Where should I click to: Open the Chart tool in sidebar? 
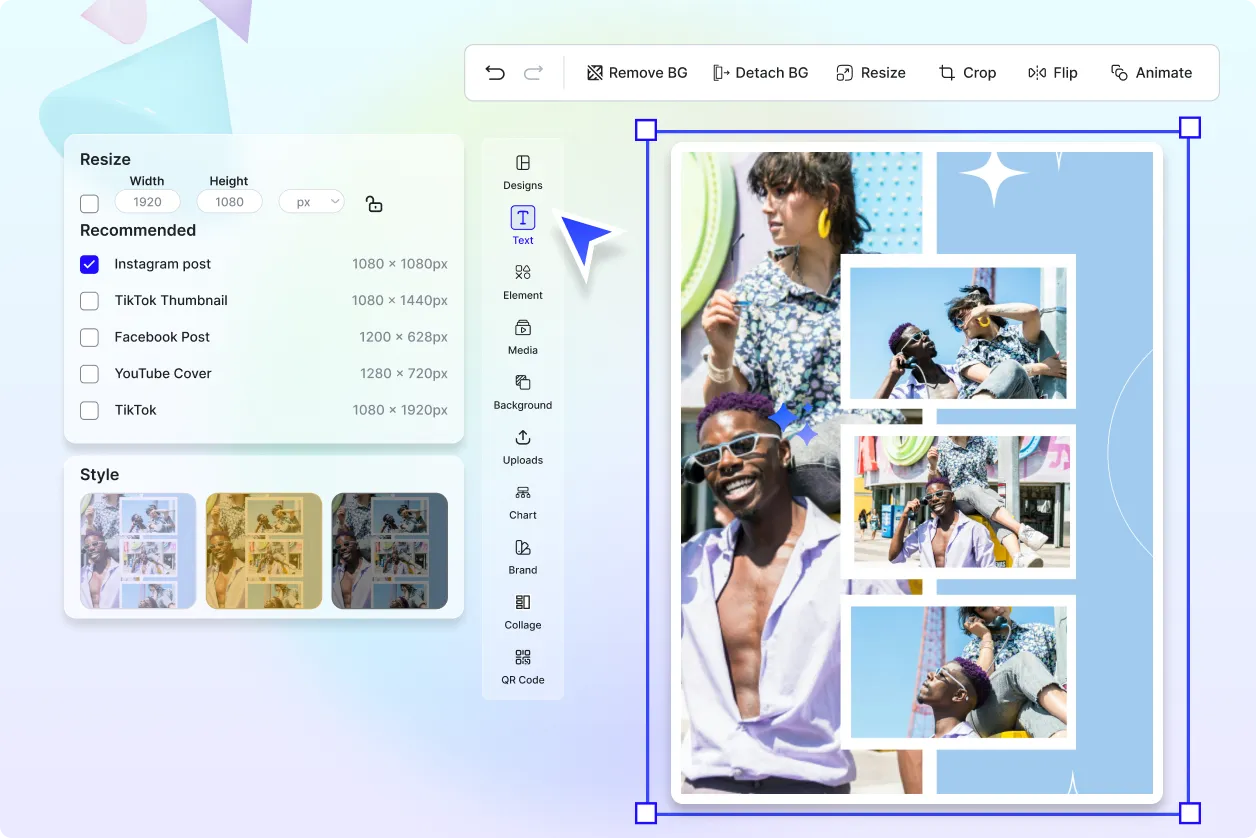pos(522,502)
